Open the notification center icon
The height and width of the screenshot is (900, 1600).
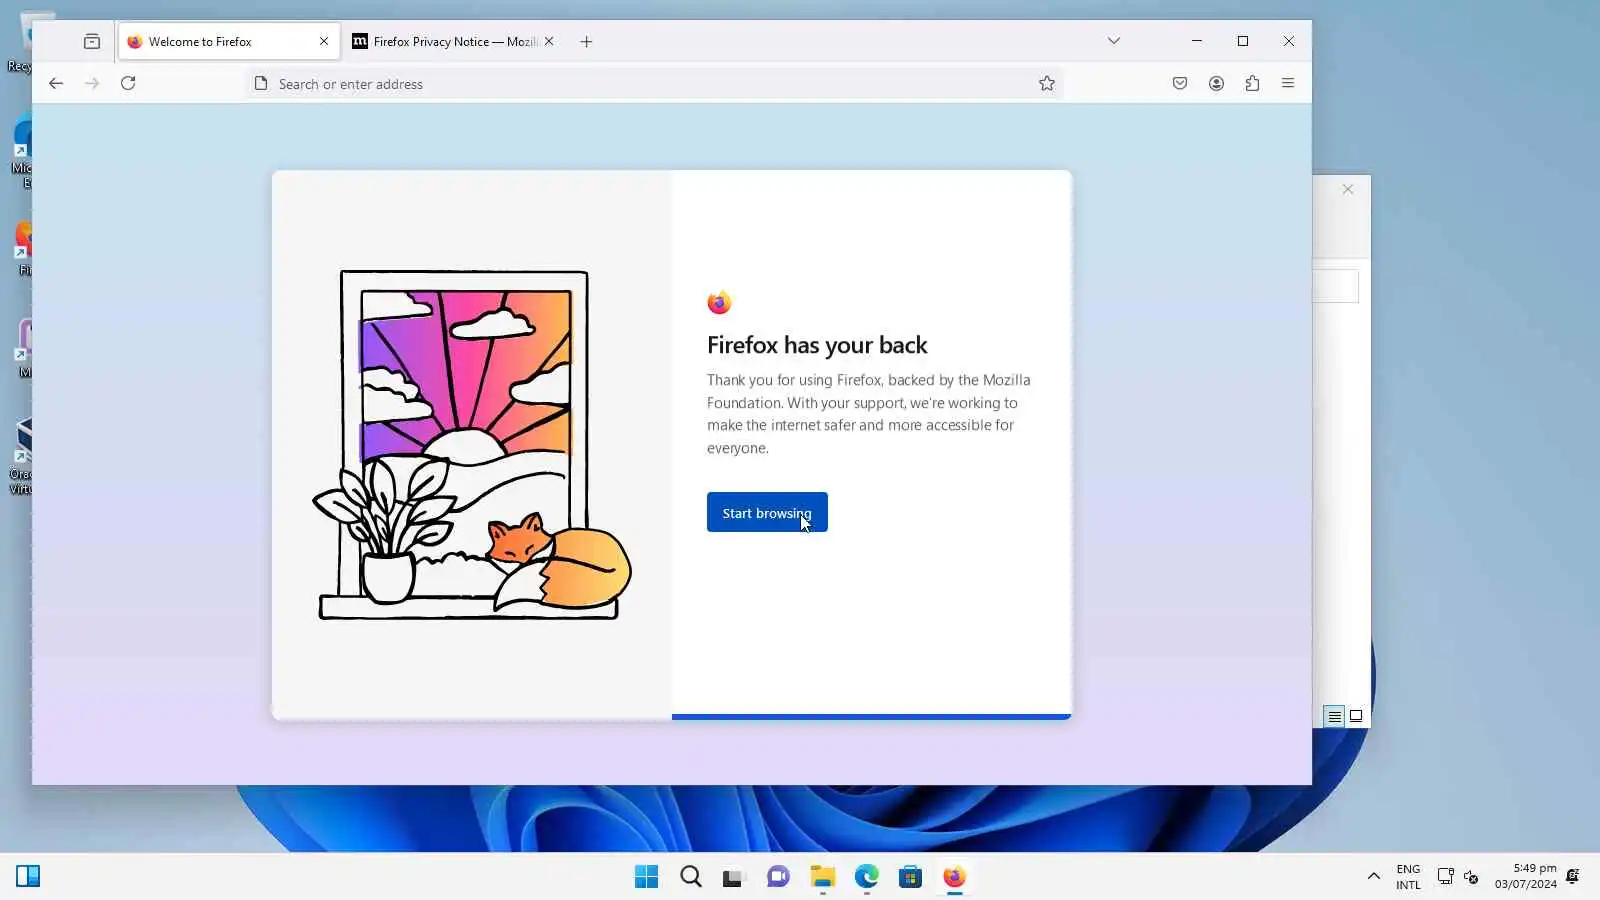coord(1573,877)
